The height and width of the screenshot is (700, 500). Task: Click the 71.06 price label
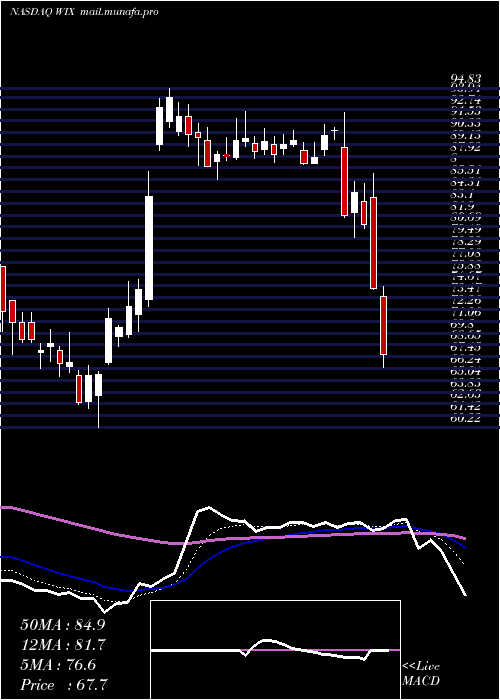pyautogui.click(x=465, y=313)
